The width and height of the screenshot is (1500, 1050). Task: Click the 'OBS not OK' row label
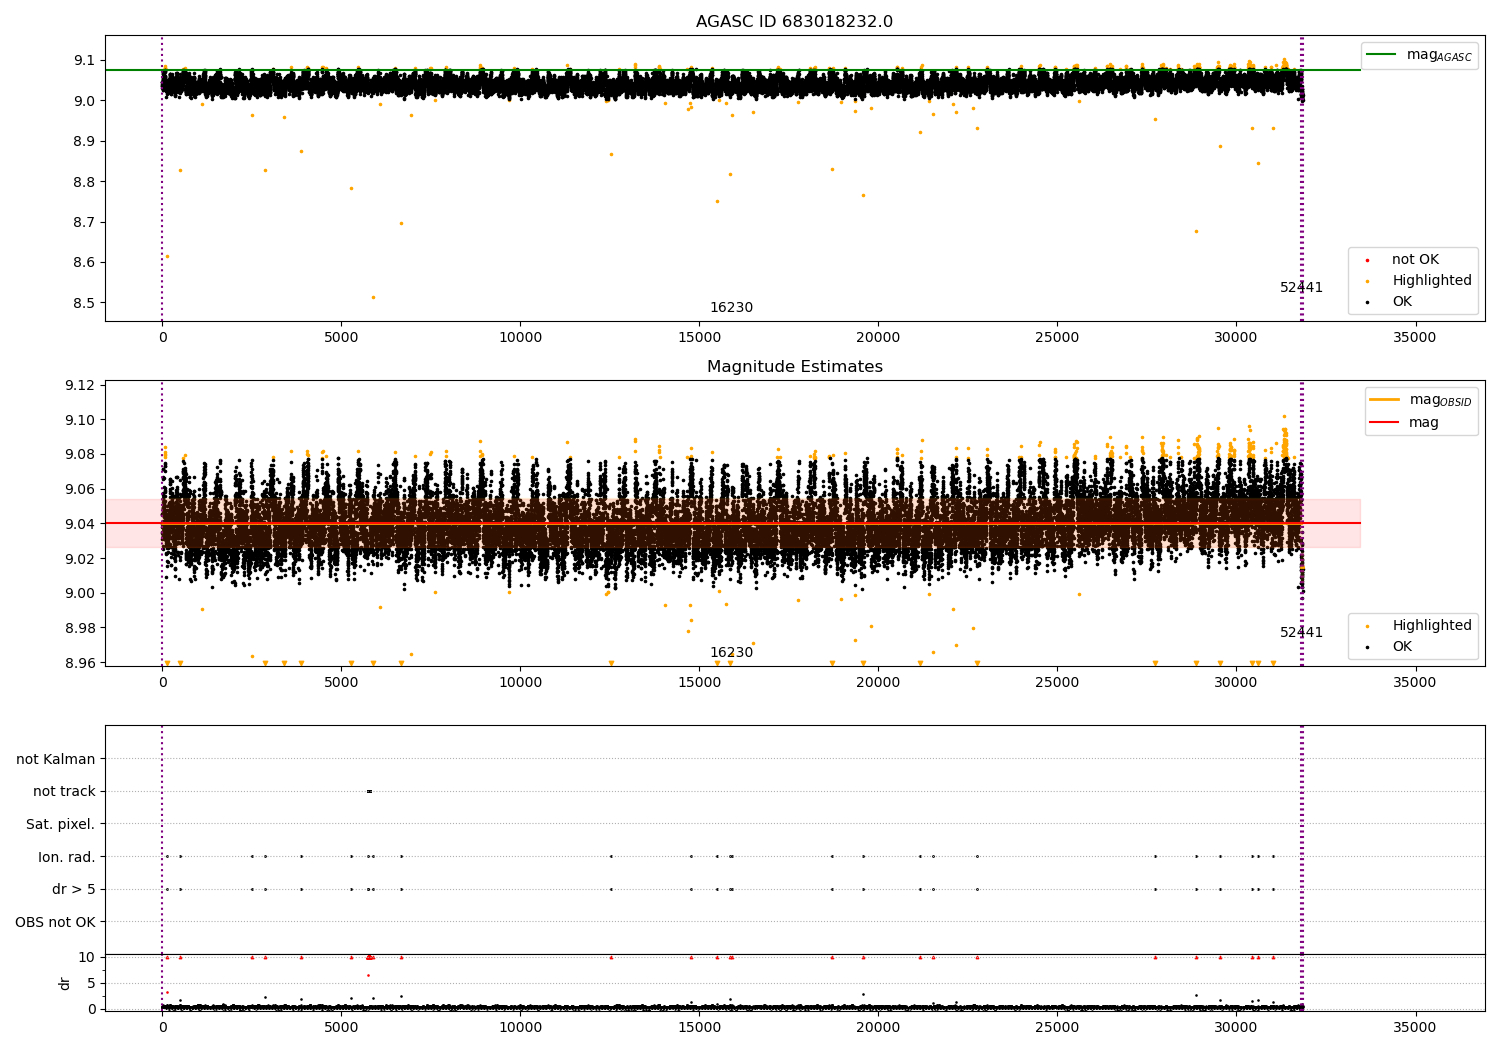coord(55,922)
